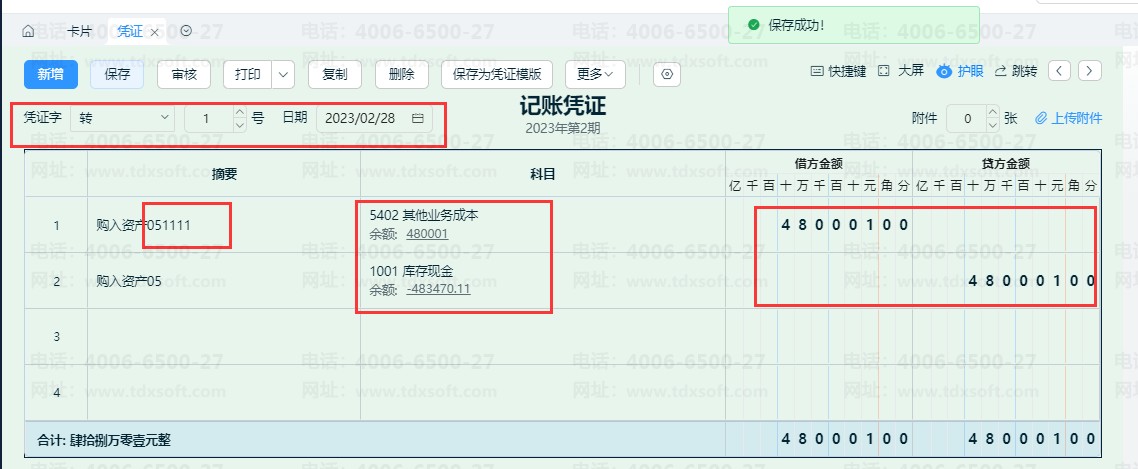Click the 跳转 jump icon

(1015, 71)
